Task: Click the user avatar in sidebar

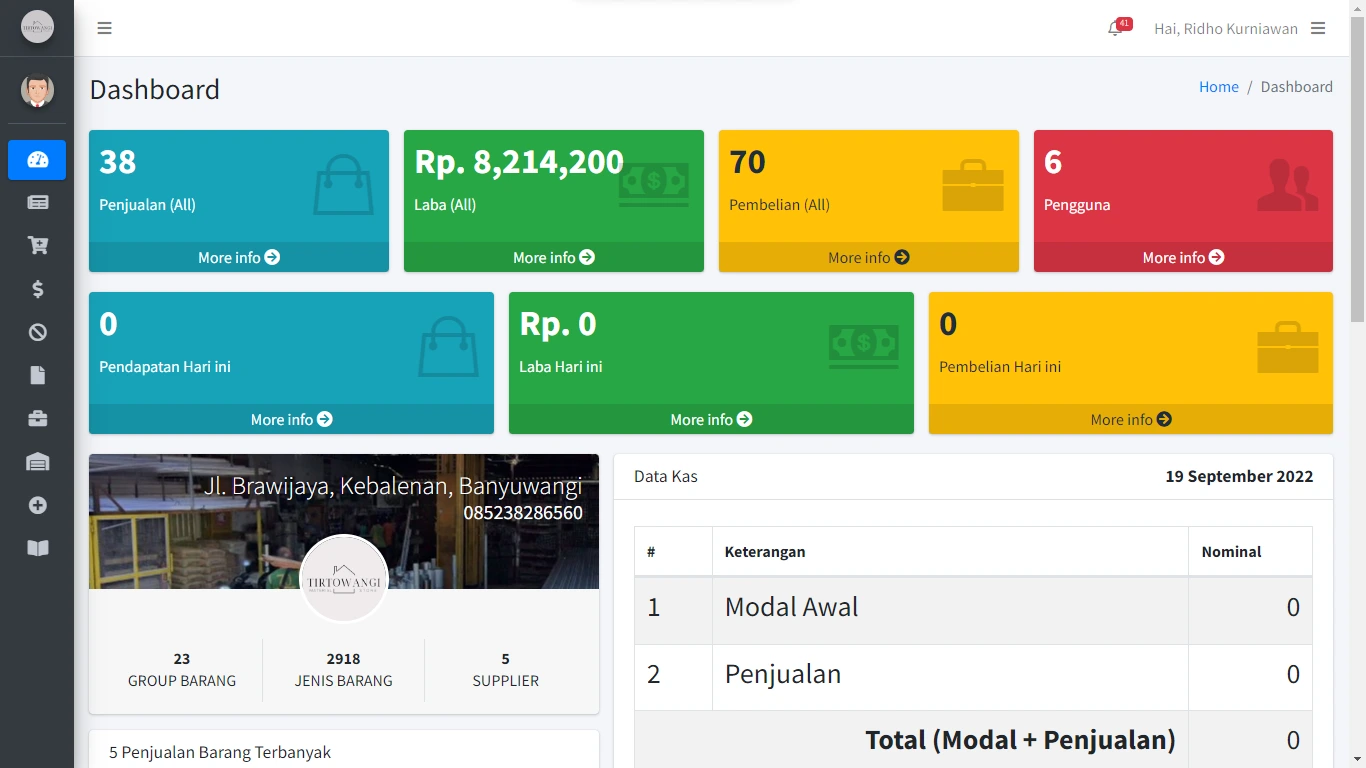Action: tap(37, 90)
